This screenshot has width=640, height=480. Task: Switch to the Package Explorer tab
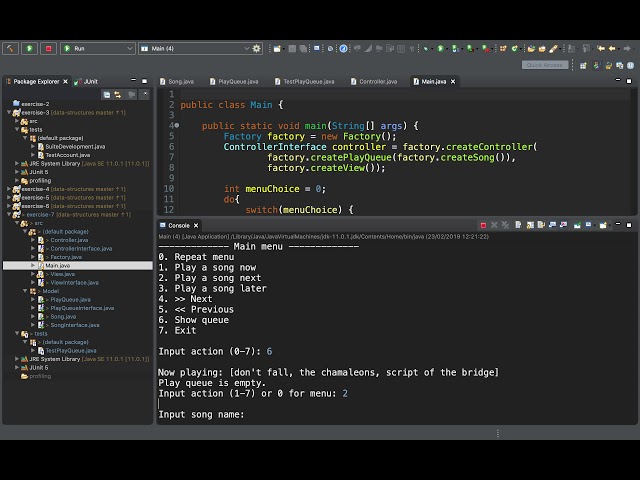click(36, 82)
